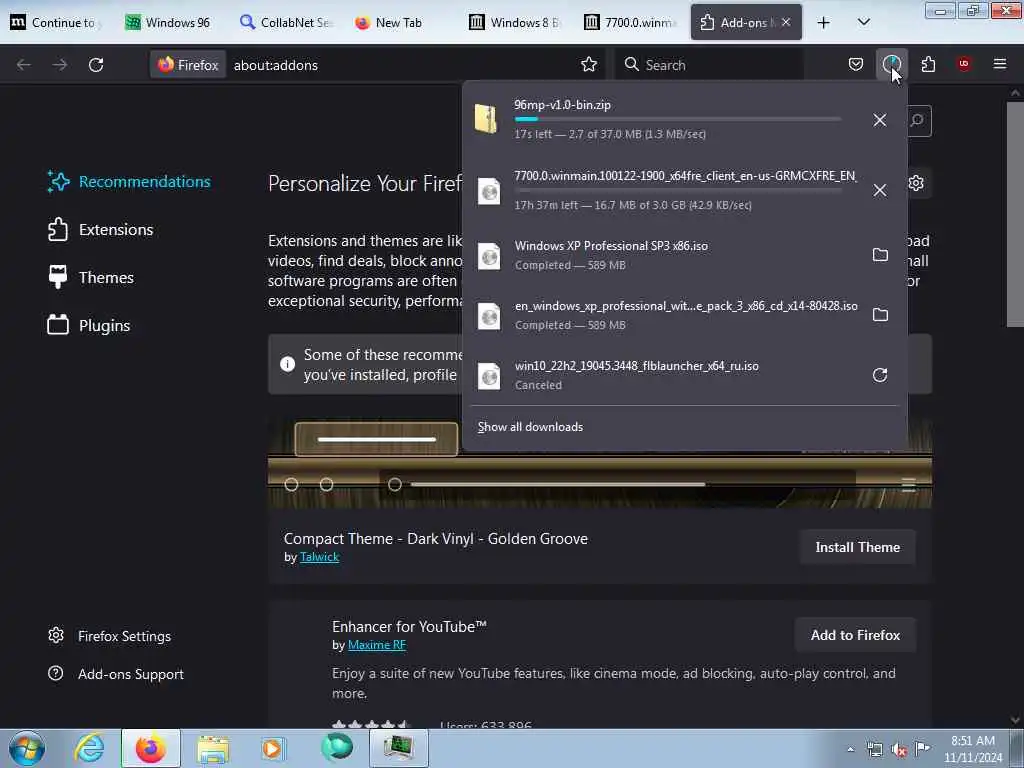Screen dimensions: 1024x768
Task: Open the Pocket save icon
Action: pyautogui.click(x=856, y=64)
